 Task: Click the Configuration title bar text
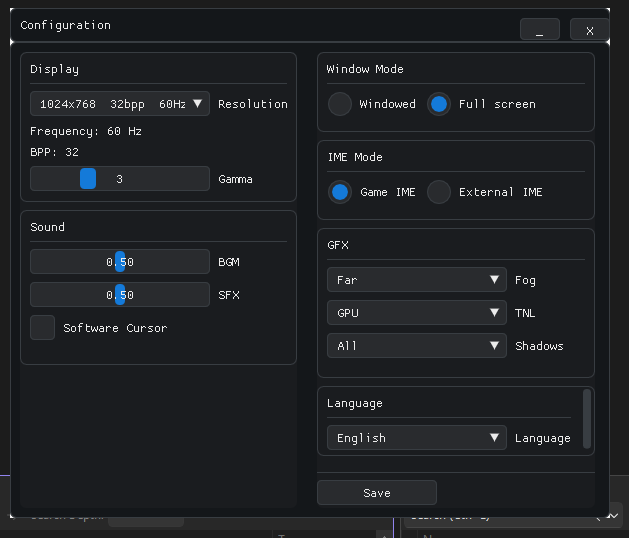(66, 25)
